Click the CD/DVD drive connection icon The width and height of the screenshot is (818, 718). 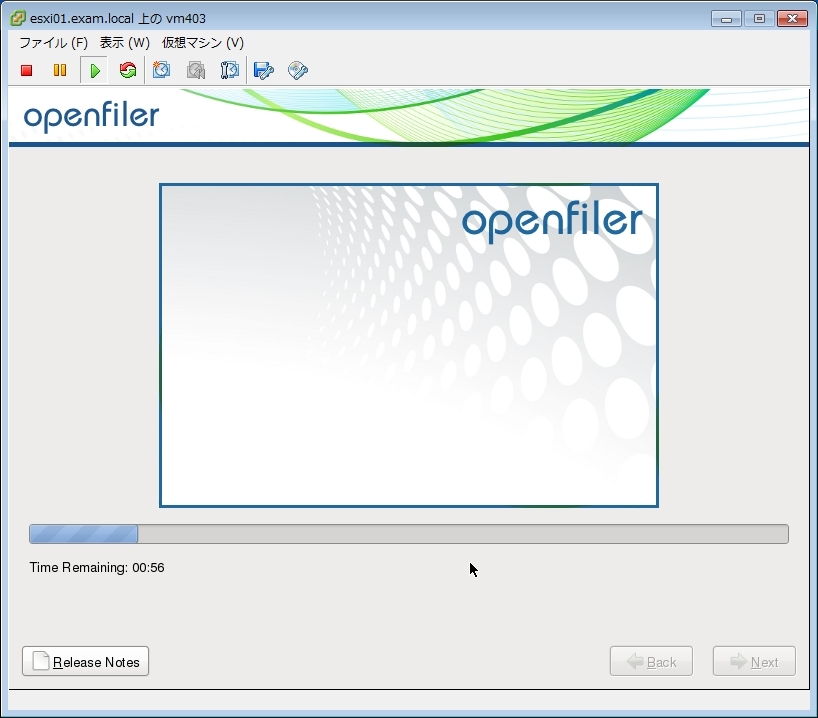click(x=298, y=70)
